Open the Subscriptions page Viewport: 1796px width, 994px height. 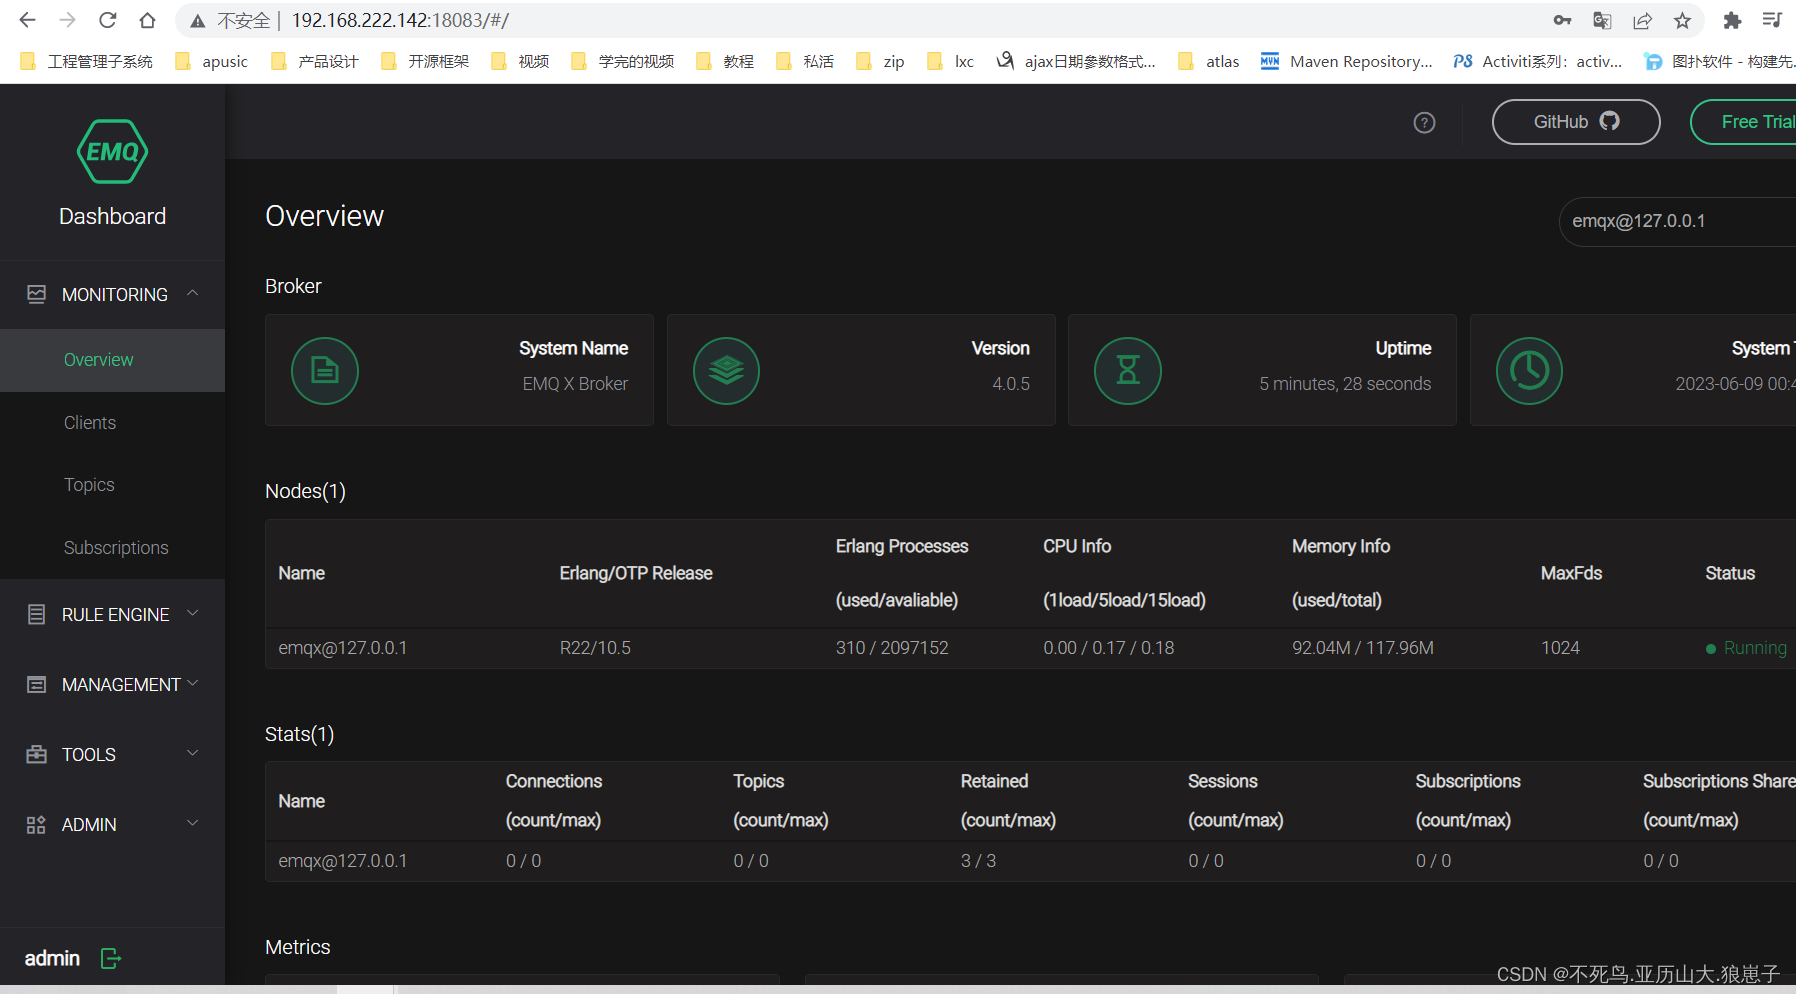[116, 548]
